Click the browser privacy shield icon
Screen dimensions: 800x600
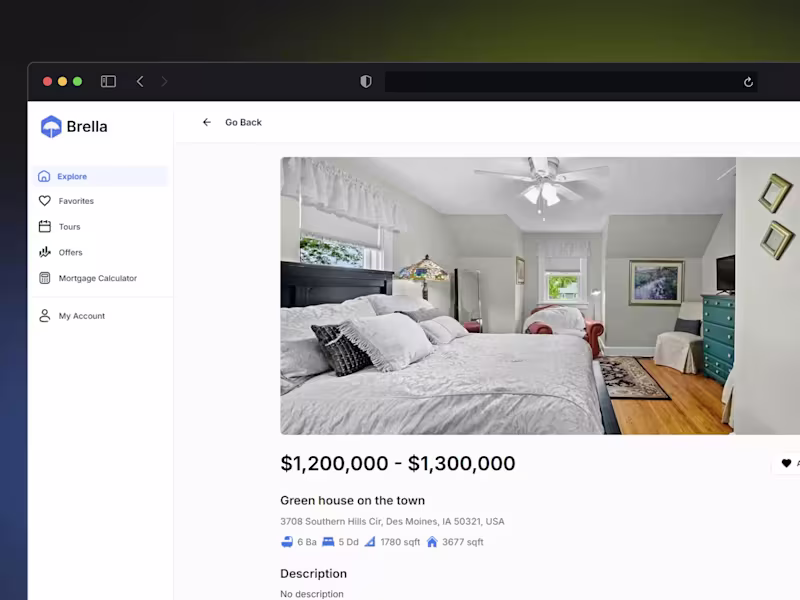tap(365, 81)
